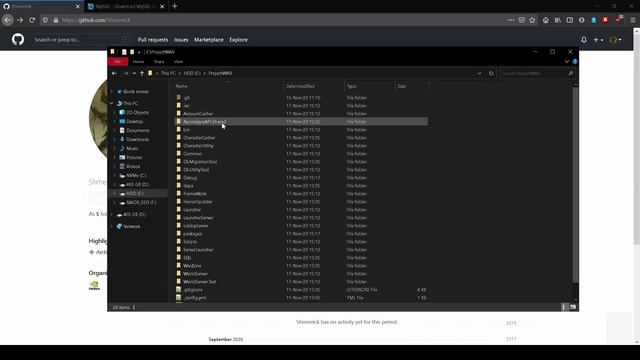The height and width of the screenshot is (360, 640).
Task: Select the AccountCacher folder
Action: coord(301,114)
